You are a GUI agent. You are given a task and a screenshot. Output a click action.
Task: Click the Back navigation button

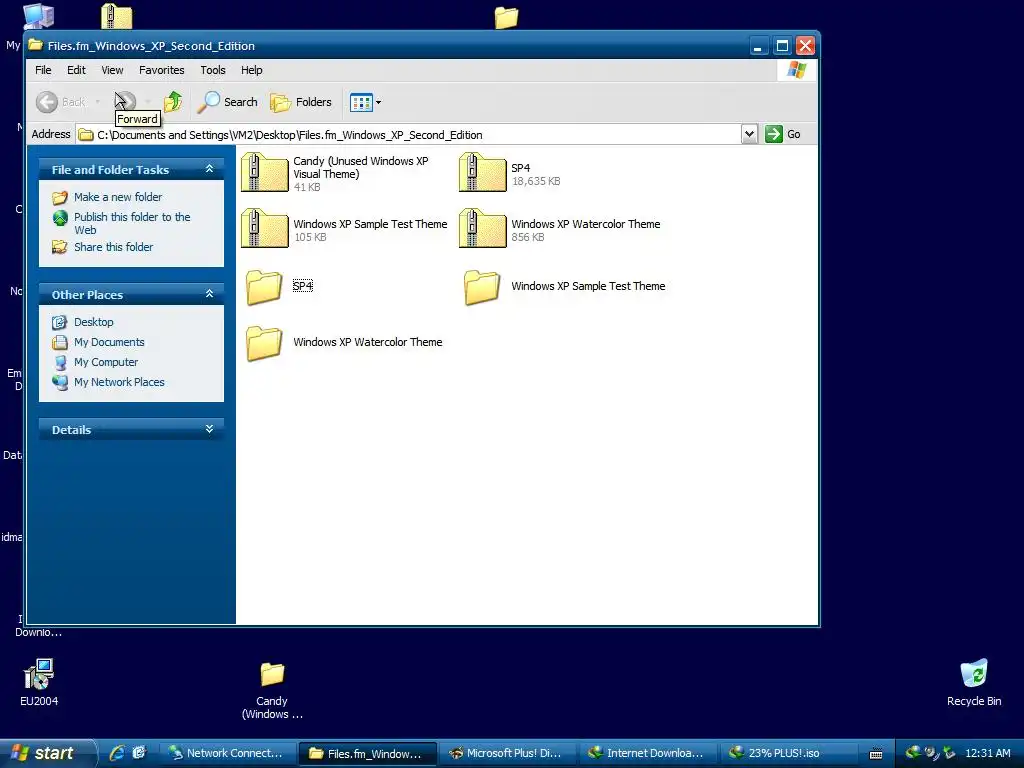[x=60, y=102]
